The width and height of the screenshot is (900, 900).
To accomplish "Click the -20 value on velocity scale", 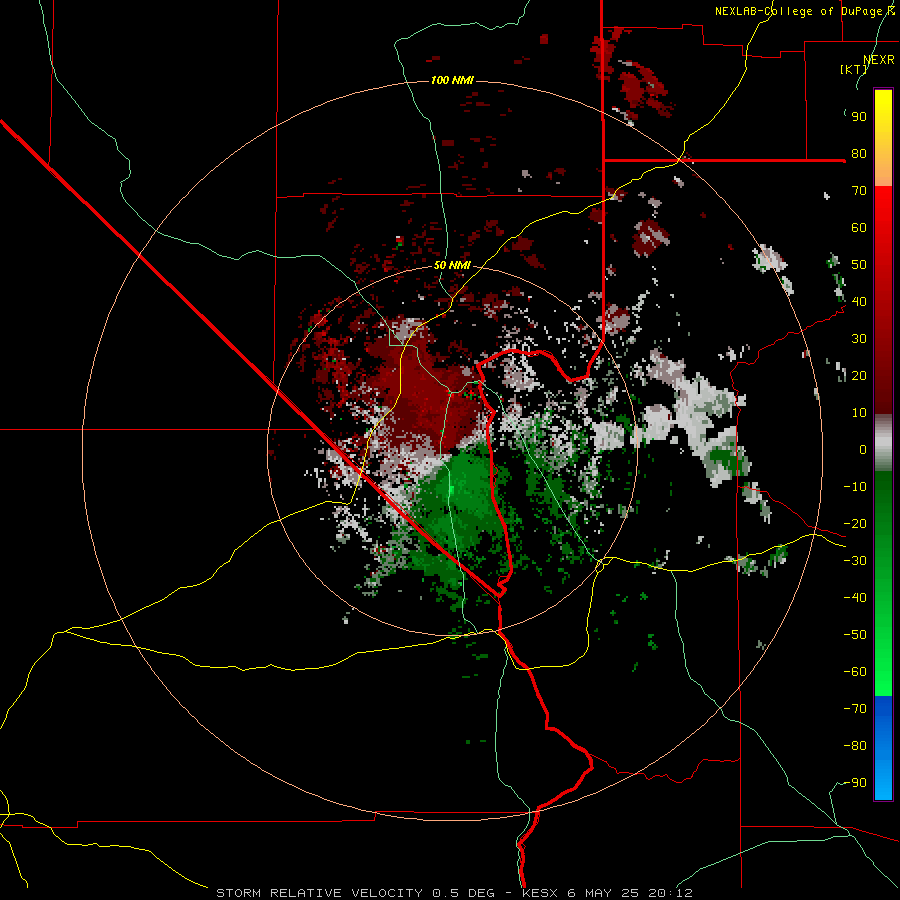I will (855, 524).
